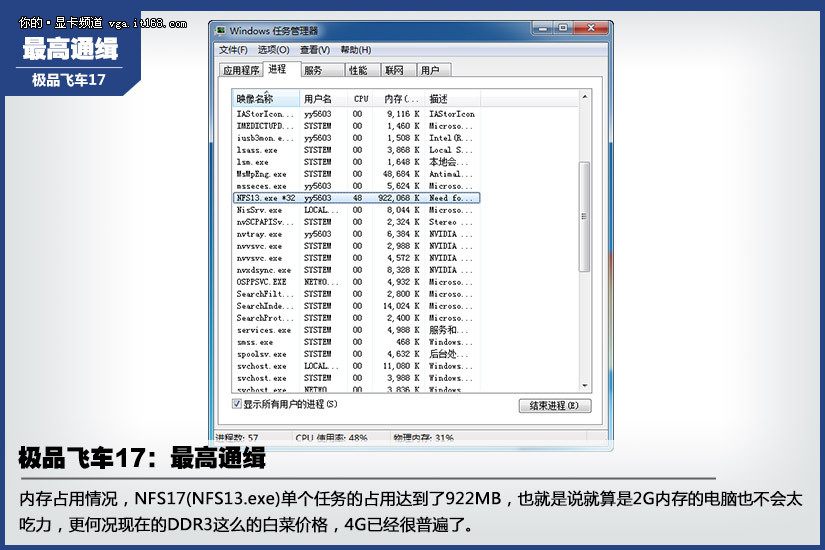Click the scrollbar down arrow
This screenshot has width=825, height=550.
click(584, 386)
